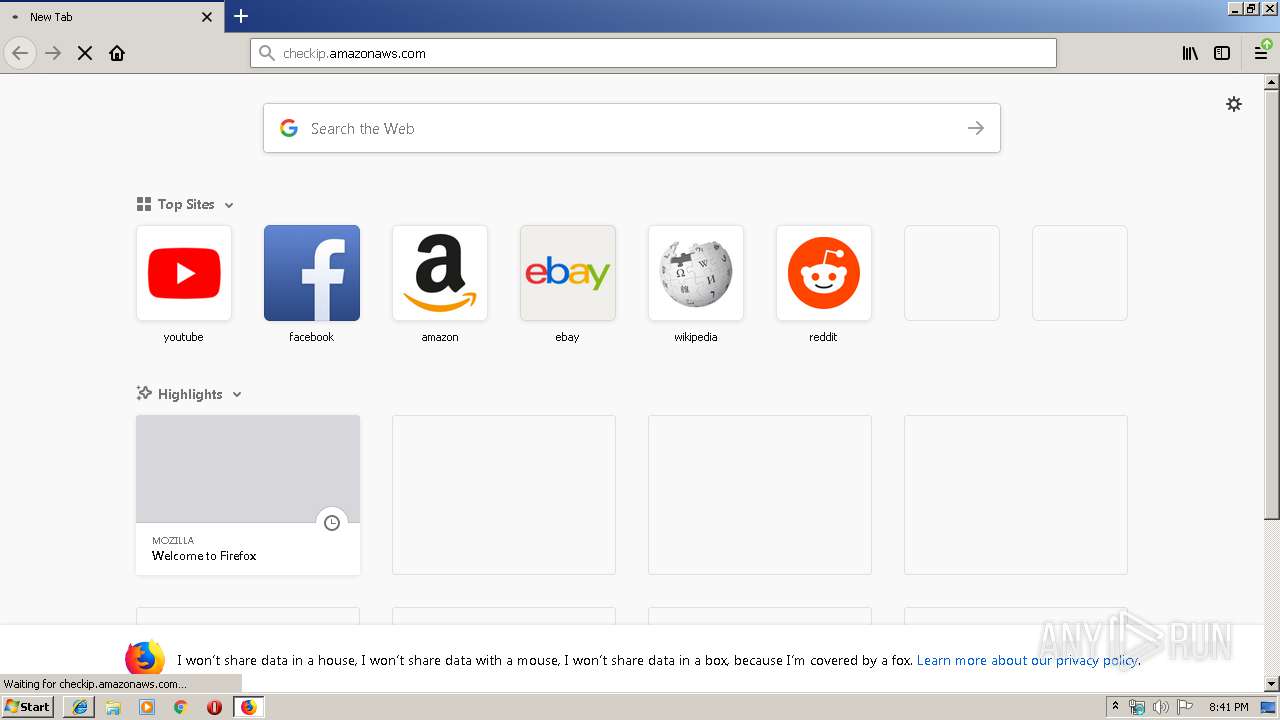Collapse the Highlights section

pyautogui.click(x=237, y=395)
